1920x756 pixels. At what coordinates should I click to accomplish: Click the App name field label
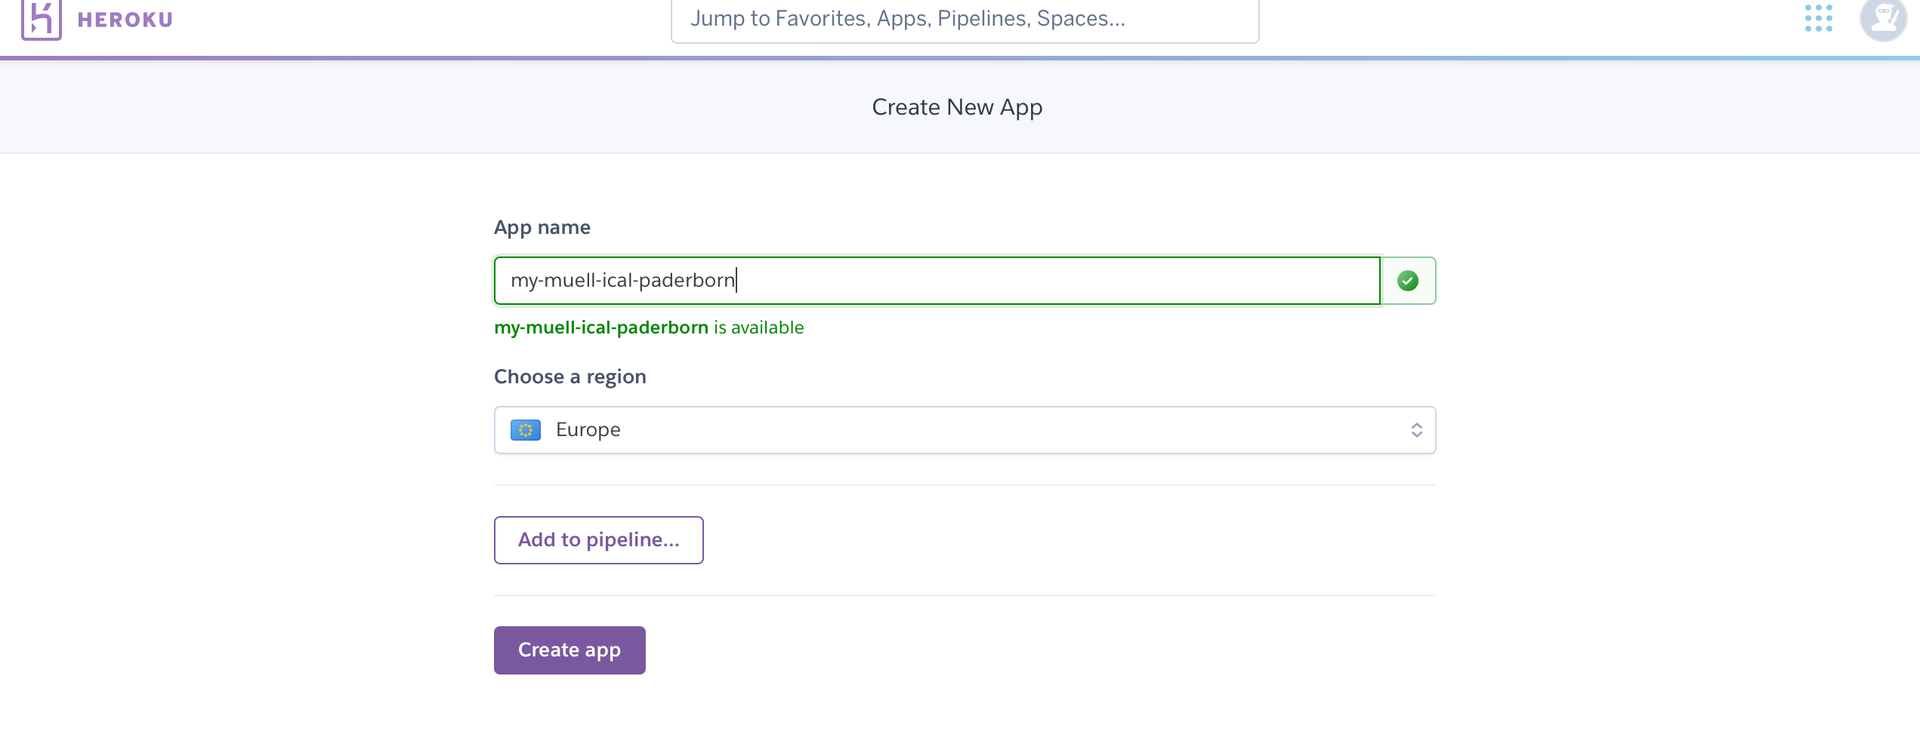[x=542, y=227]
